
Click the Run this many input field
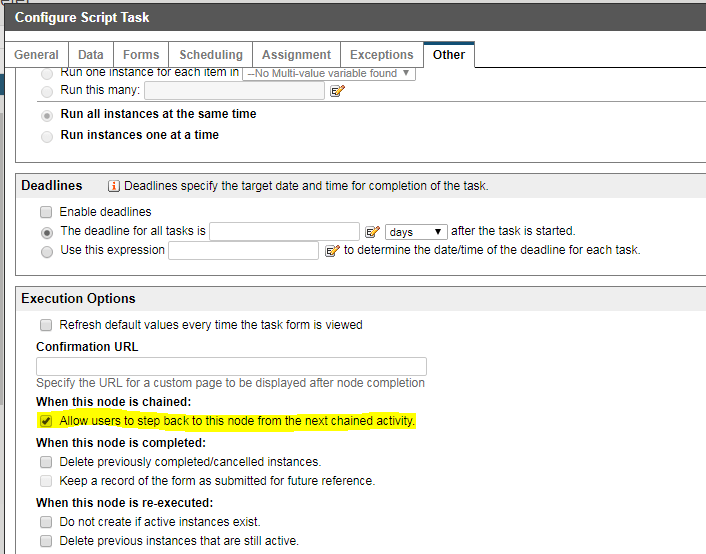pyautogui.click(x=234, y=91)
